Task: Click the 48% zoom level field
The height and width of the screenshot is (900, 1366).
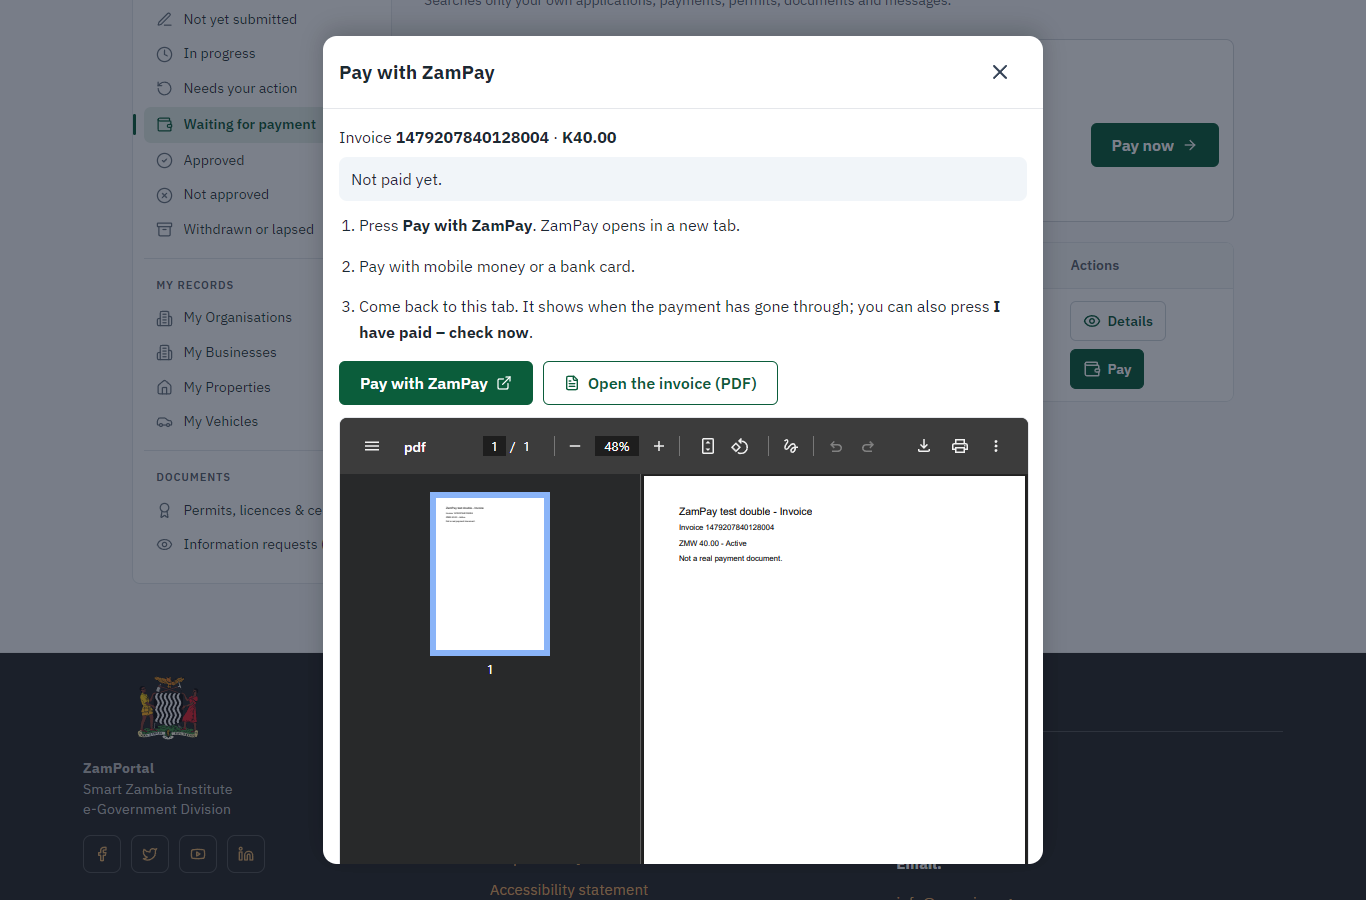Action: point(617,446)
